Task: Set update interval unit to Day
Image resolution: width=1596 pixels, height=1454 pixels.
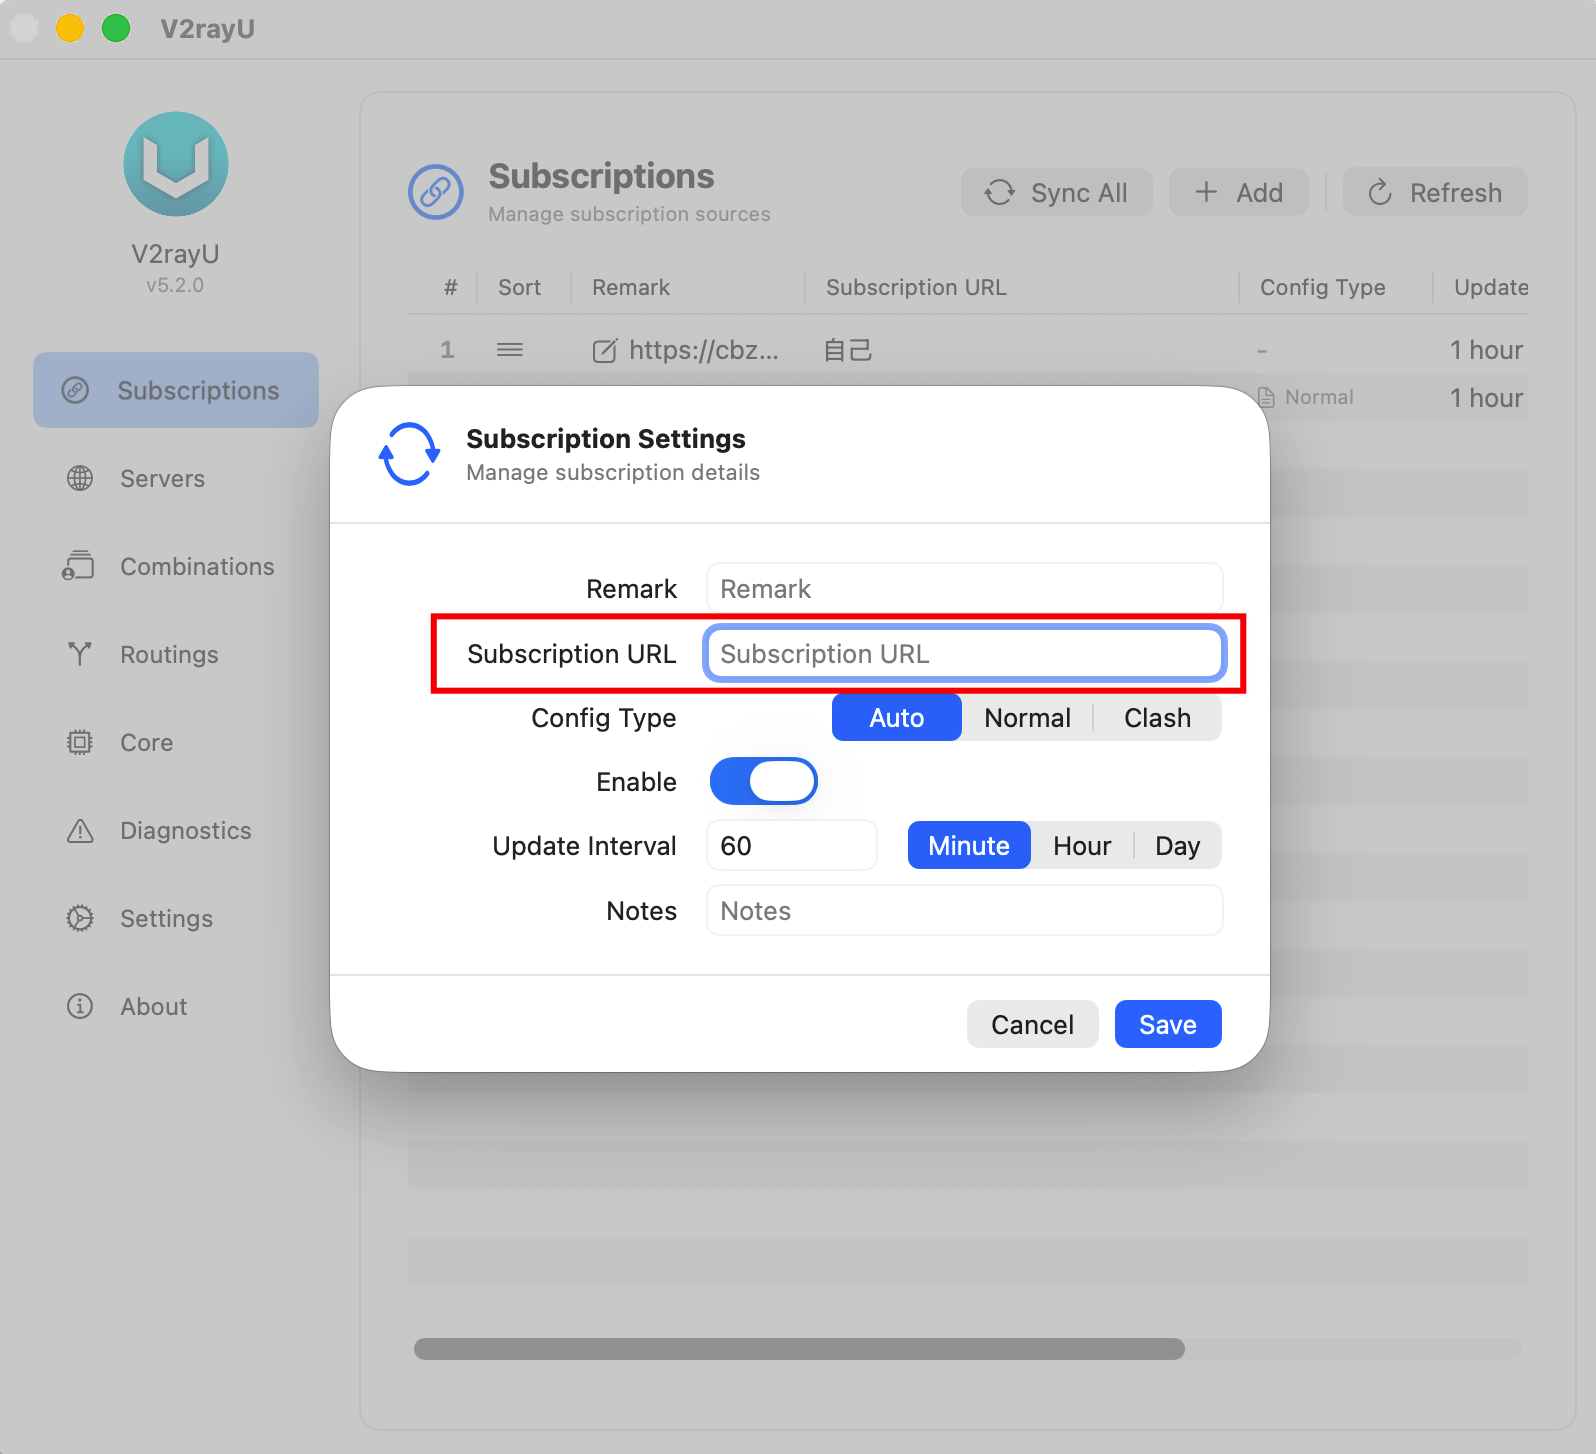Action: click(1177, 846)
